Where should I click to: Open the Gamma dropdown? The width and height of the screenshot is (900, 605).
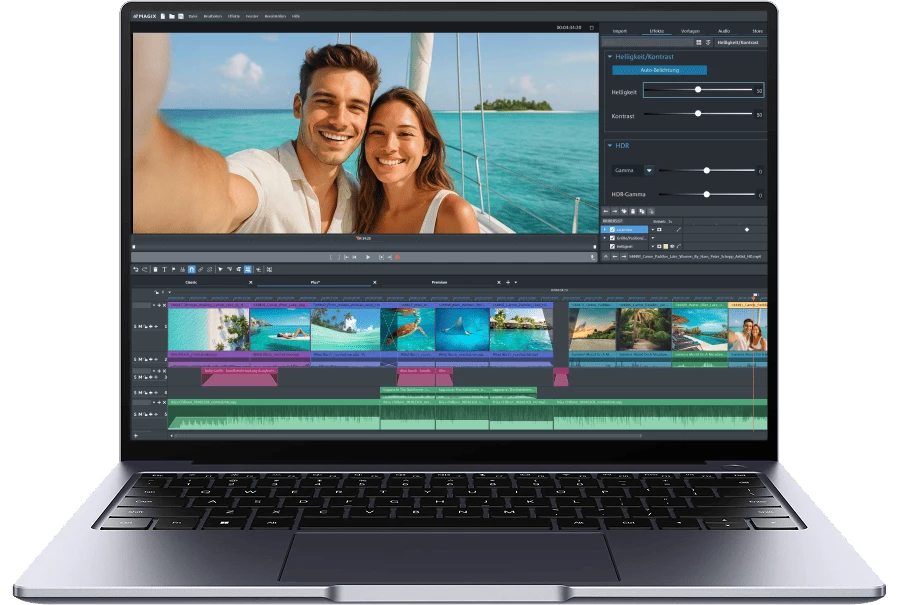pos(648,171)
